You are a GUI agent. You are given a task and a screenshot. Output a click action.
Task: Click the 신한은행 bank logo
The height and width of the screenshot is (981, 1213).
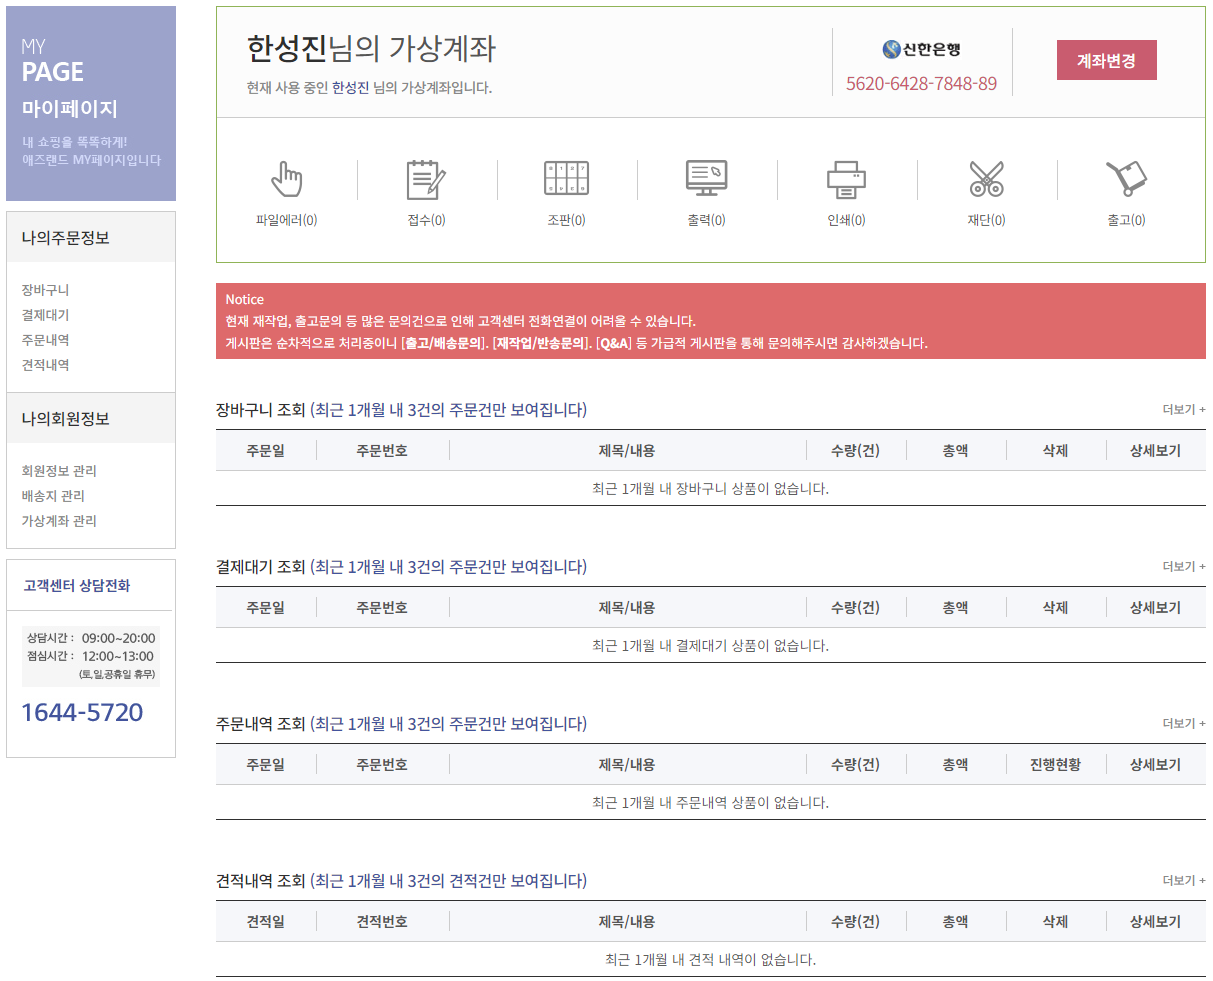coord(921,50)
